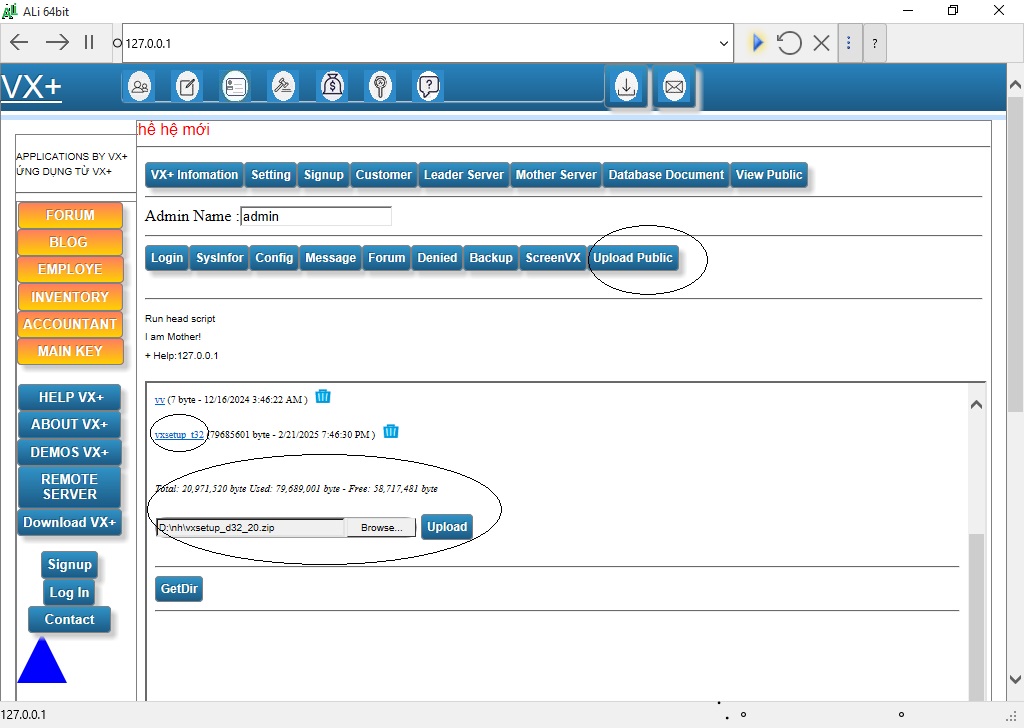
Task: Open the money bag icon
Action: [332, 87]
